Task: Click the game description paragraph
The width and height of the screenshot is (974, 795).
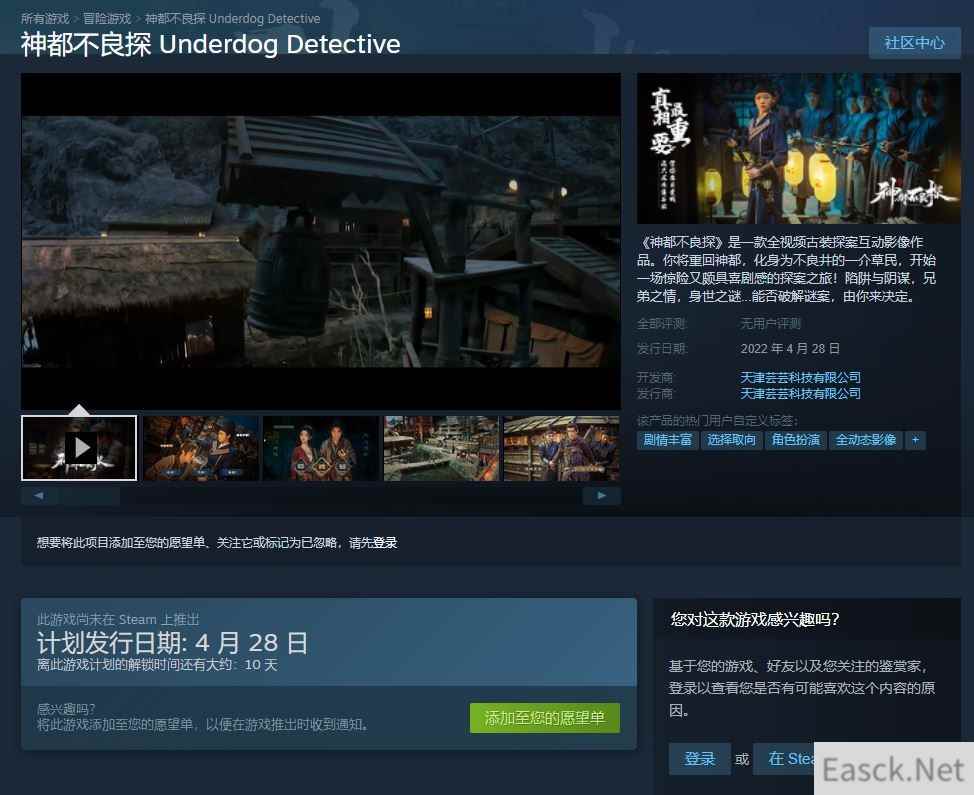Action: (x=786, y=269)
